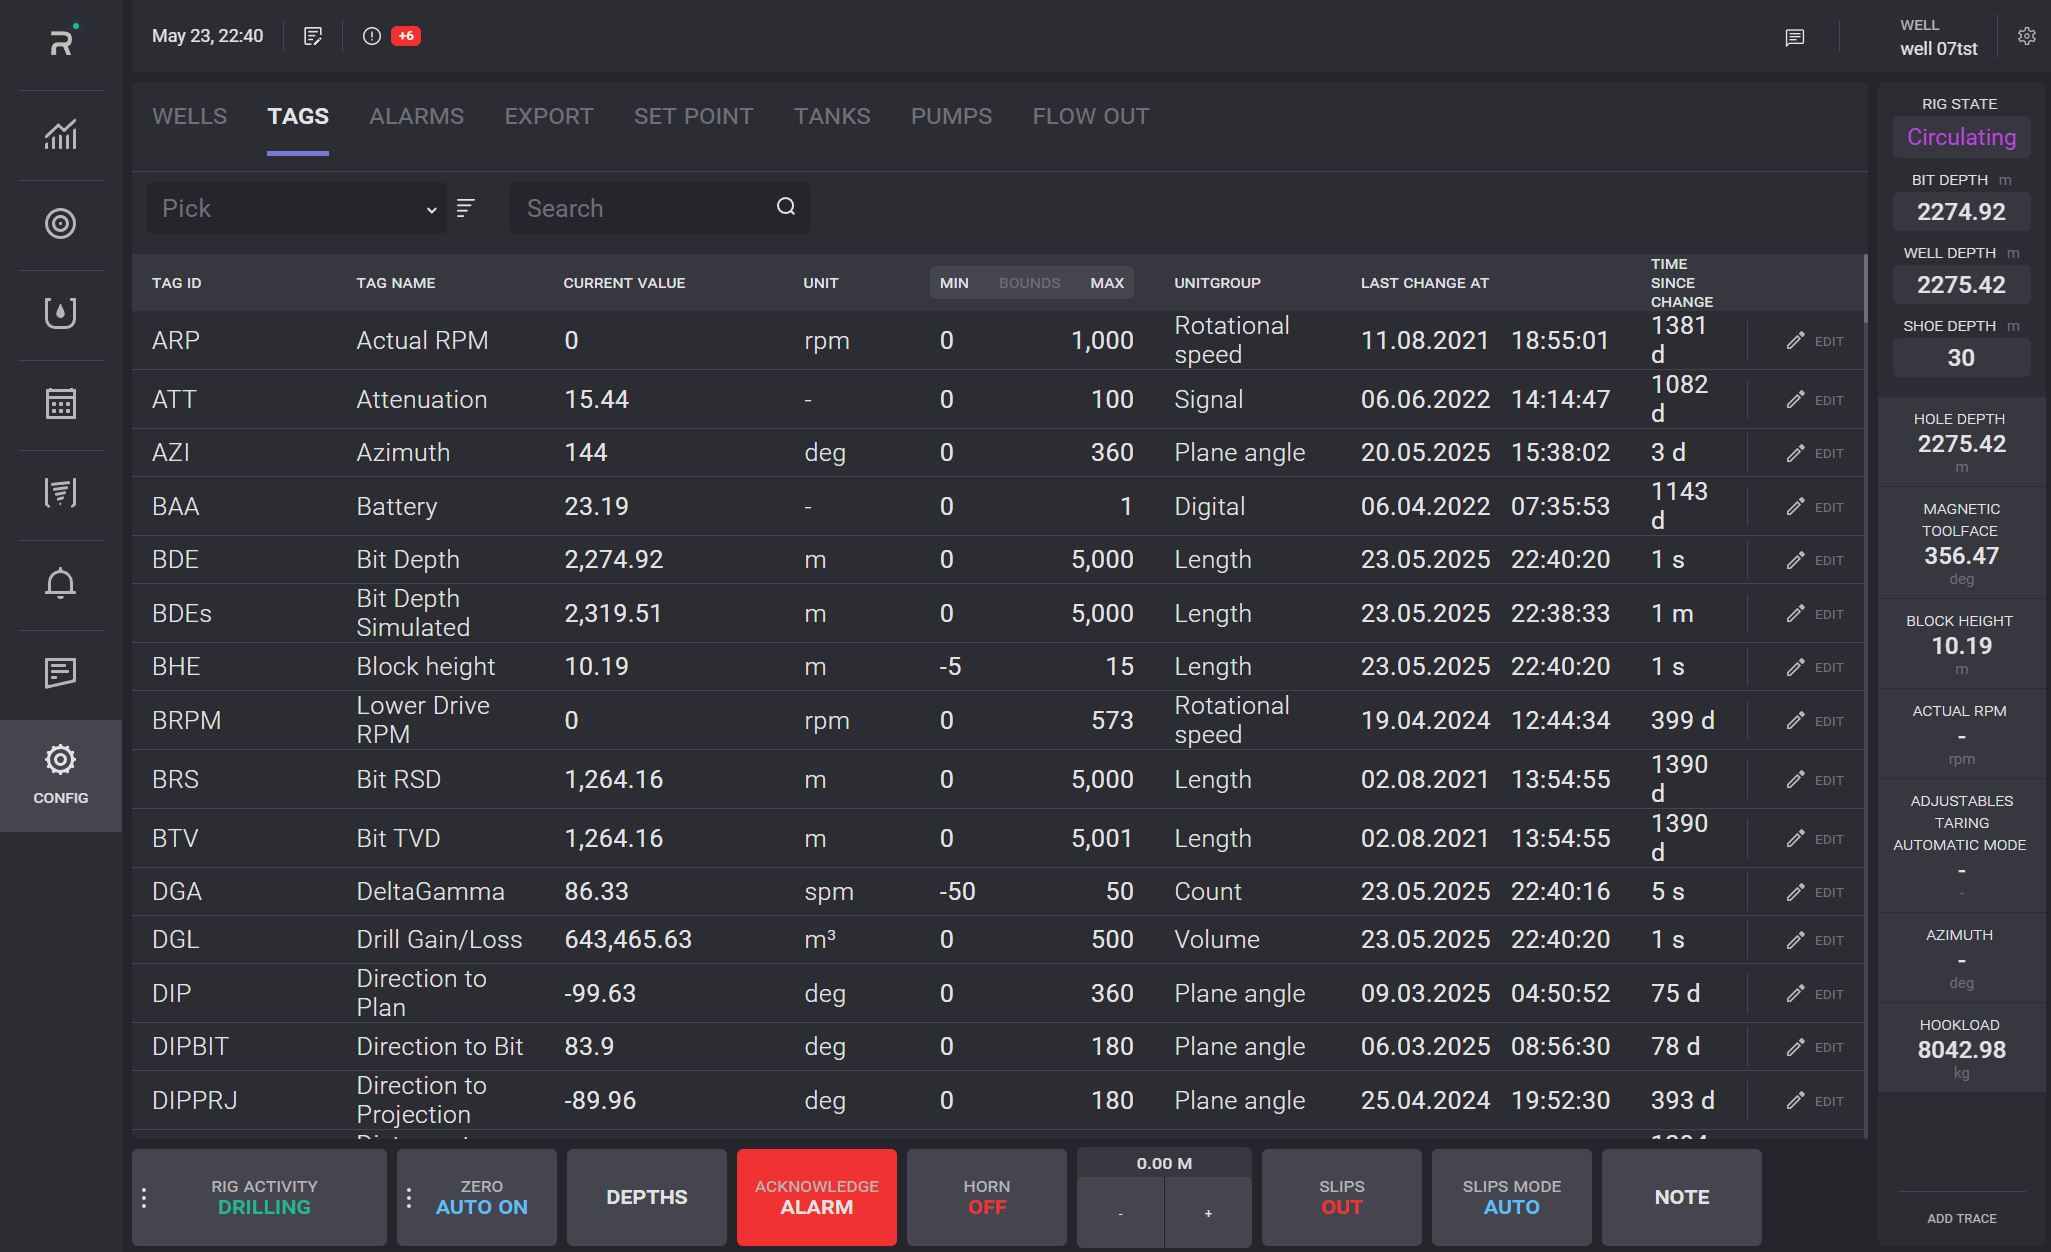Open chat messages icon in top bar
The width and height of the screenshot is (2051, 1252).
pos(1795,37)
